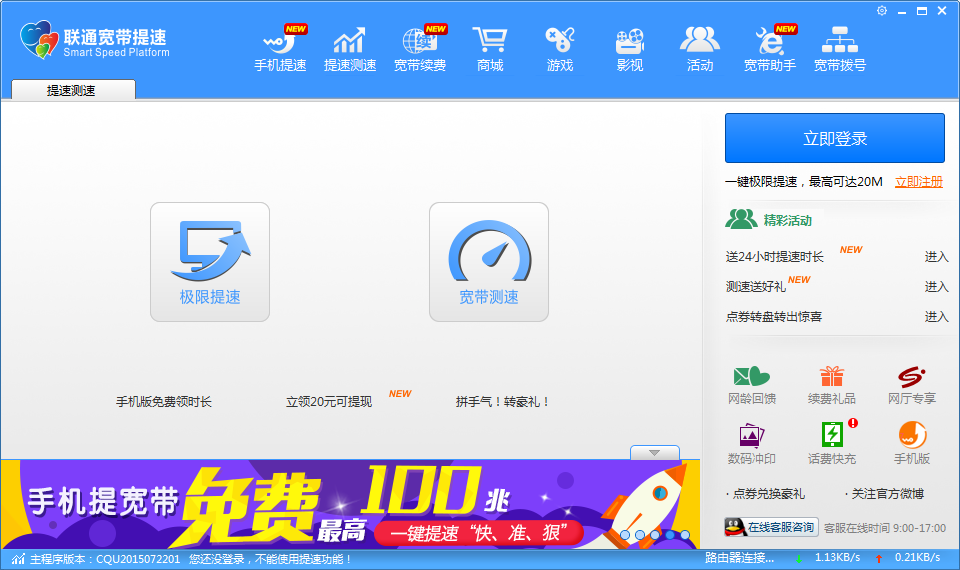Follow the 立即注册 register link
The height and width of the screenshot is (570, 960).
click(918, 182)
